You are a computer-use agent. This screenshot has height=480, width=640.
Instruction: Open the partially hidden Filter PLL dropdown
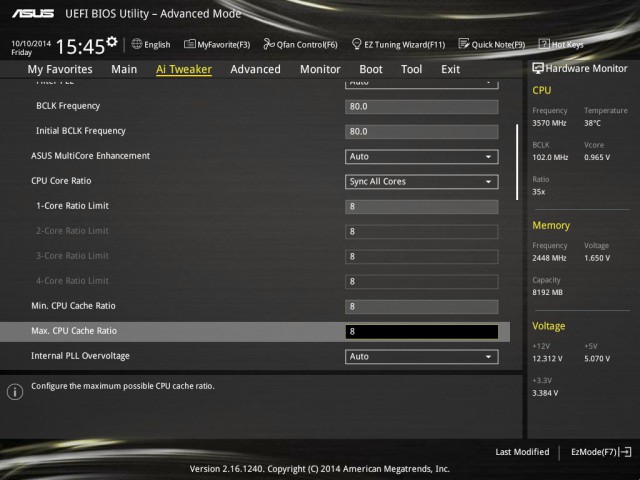(x=422, y=84)
